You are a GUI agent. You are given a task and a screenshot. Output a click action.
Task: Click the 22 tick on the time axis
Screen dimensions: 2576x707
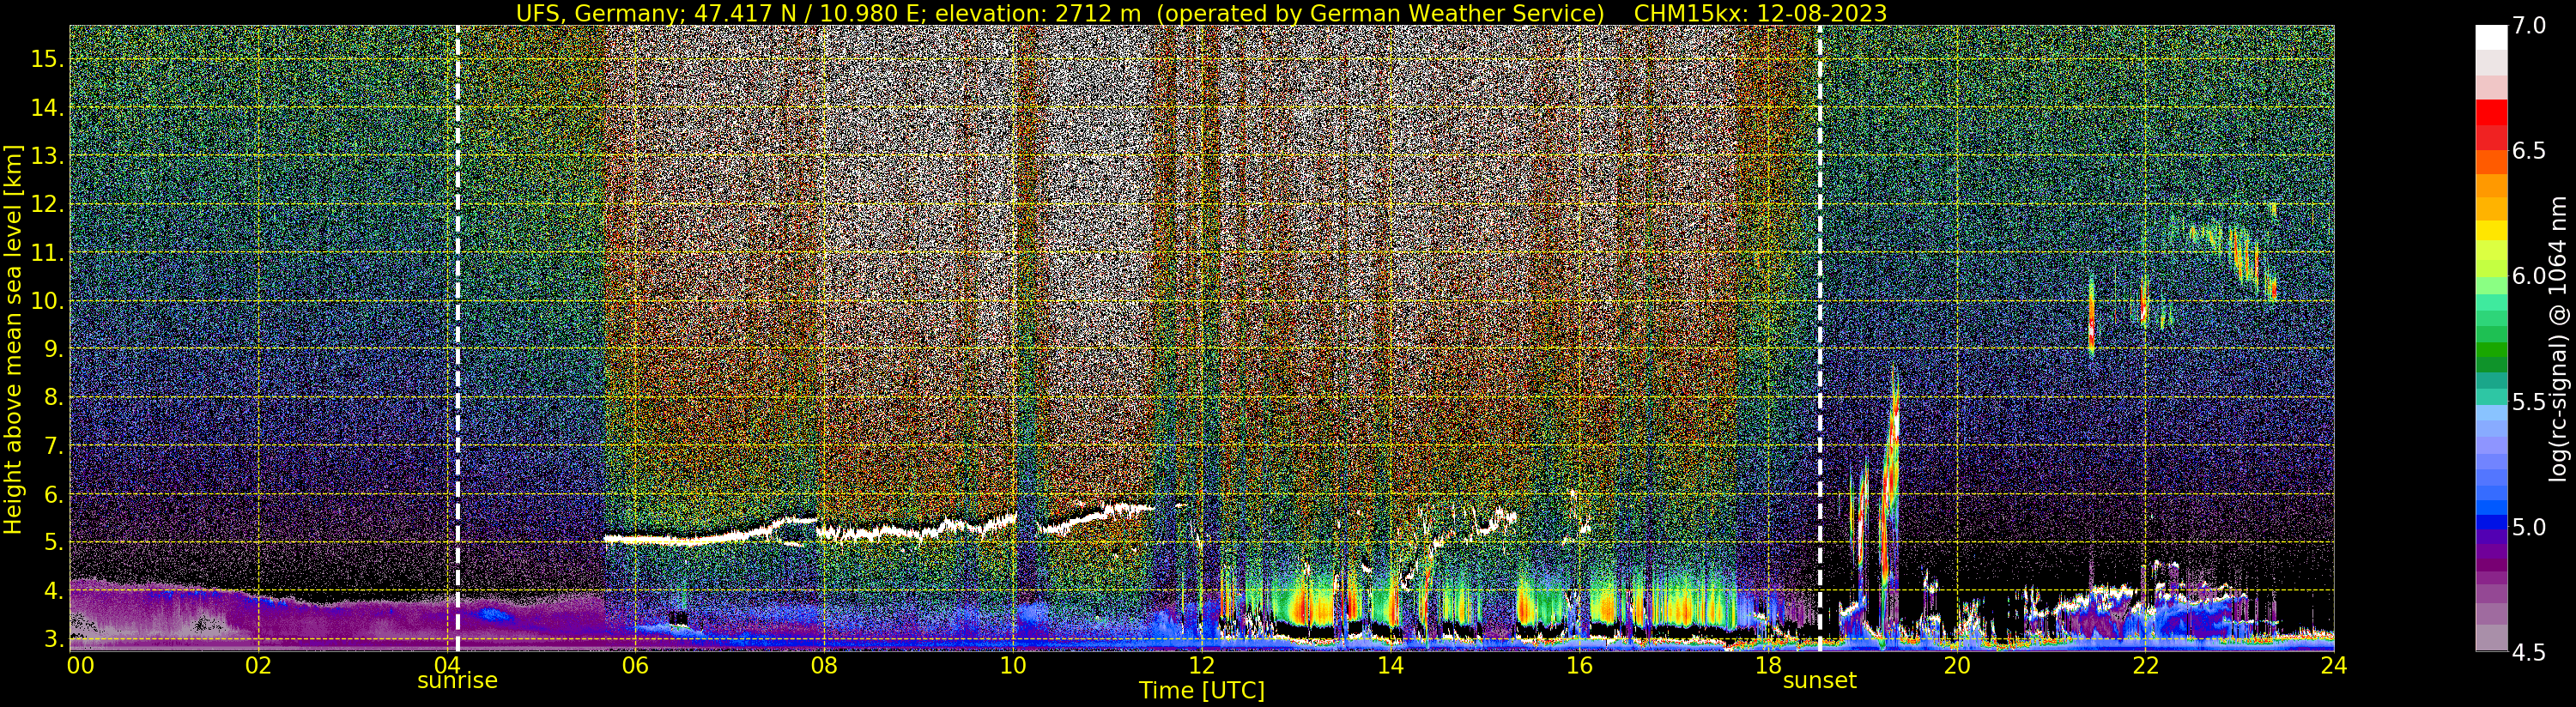[x=2145, y=666]
